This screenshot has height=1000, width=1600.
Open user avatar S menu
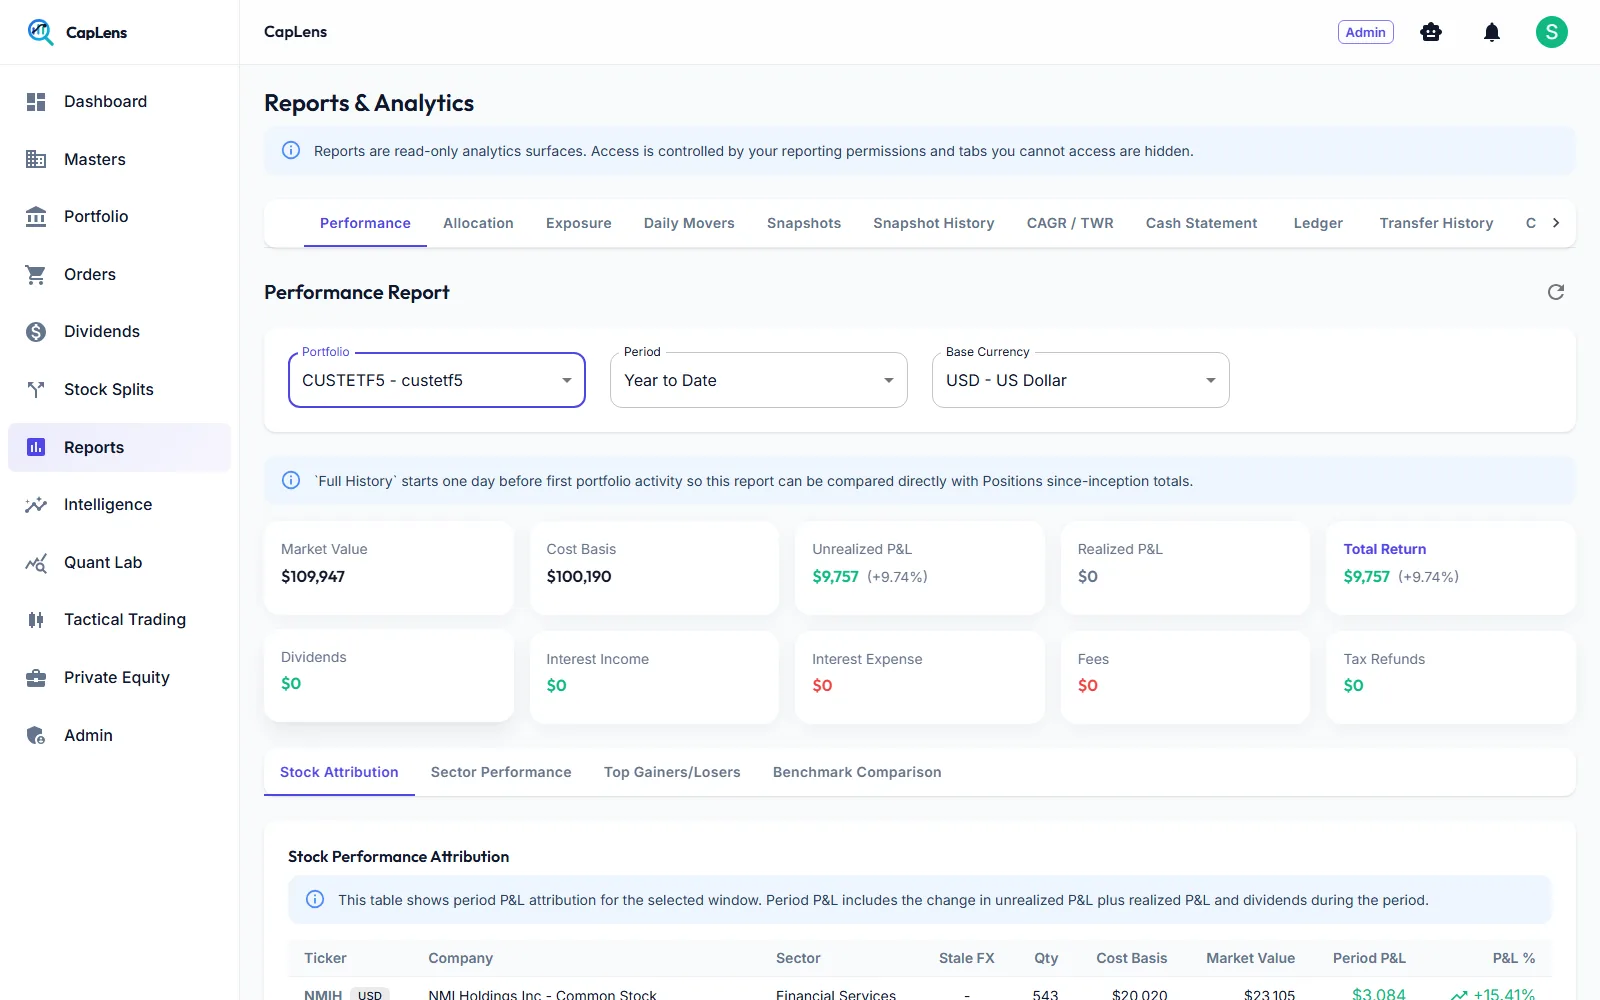coord(1552,32)
